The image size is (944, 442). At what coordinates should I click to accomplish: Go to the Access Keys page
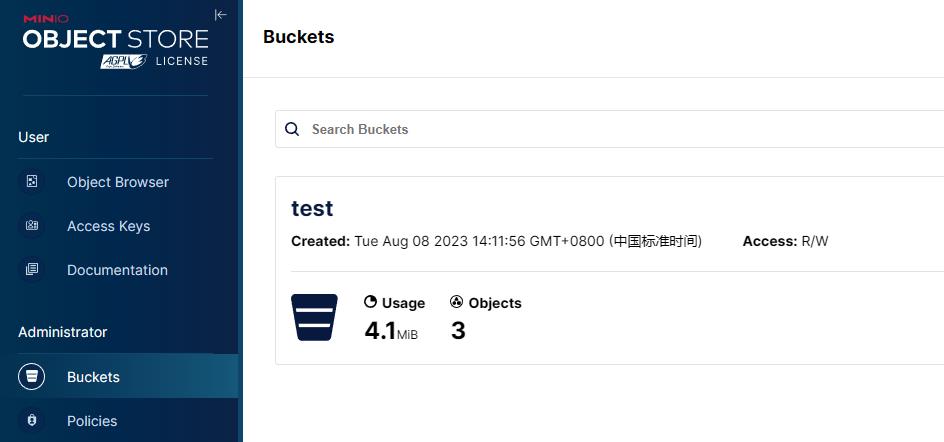tap(108, 226)
